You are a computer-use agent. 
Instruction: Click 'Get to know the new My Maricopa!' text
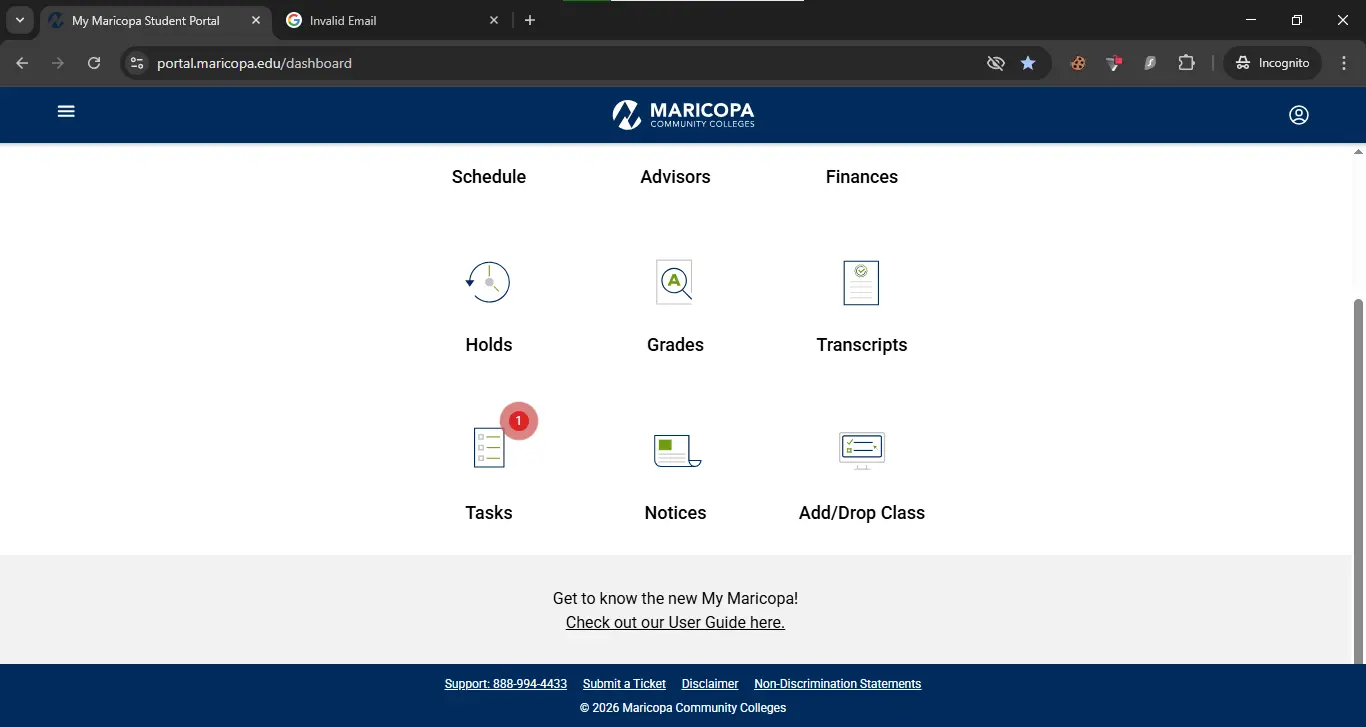[675, 598]
